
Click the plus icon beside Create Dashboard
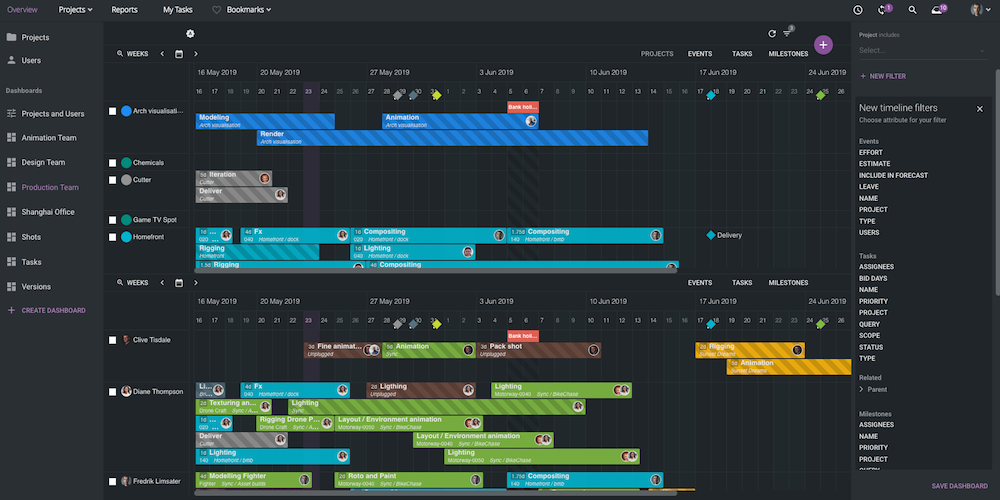(x=11, y=311)
